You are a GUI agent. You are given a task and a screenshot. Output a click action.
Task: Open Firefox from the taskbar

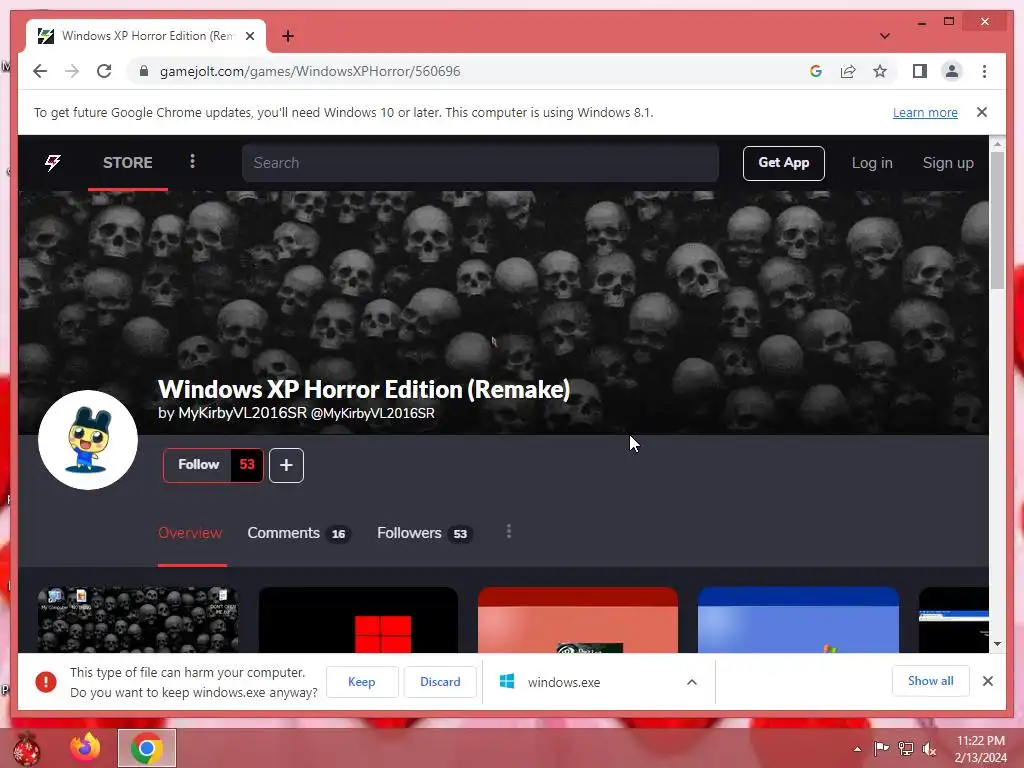86,748
